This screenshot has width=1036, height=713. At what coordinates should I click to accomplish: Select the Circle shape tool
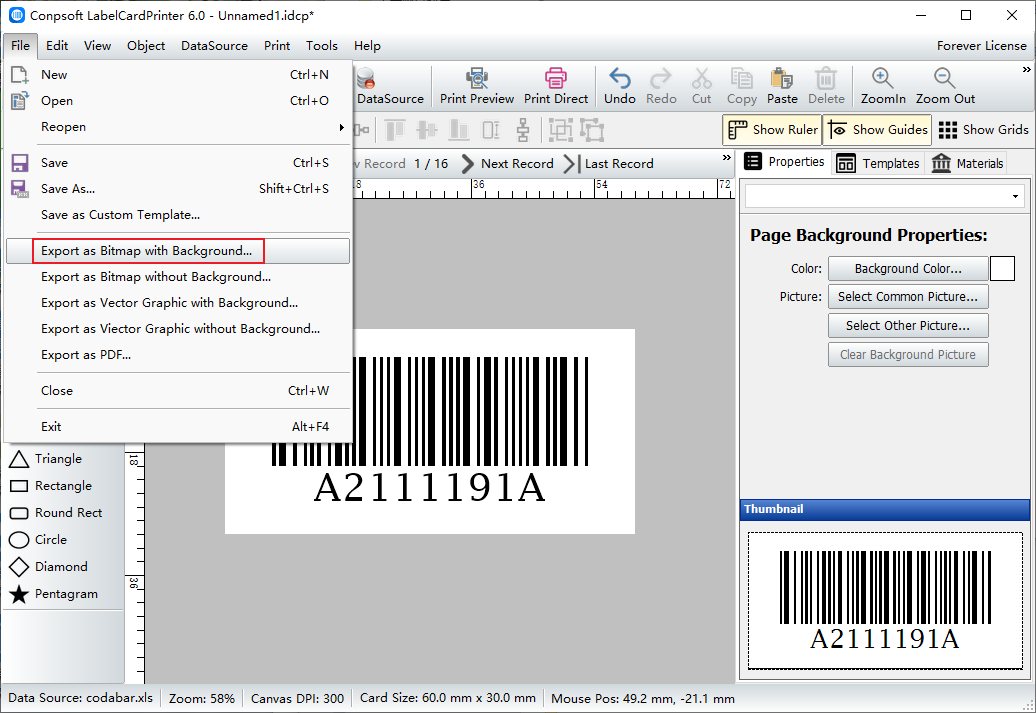(38, 540)
